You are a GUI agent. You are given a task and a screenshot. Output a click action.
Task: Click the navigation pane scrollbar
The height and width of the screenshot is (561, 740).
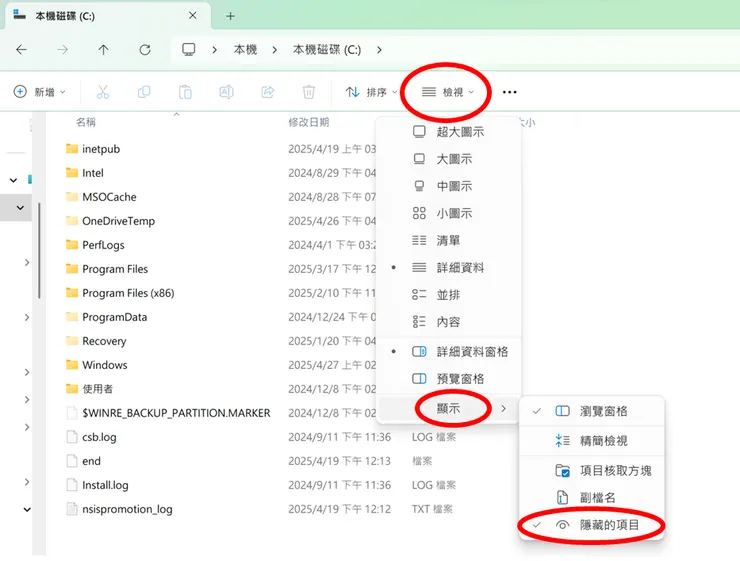39,250
